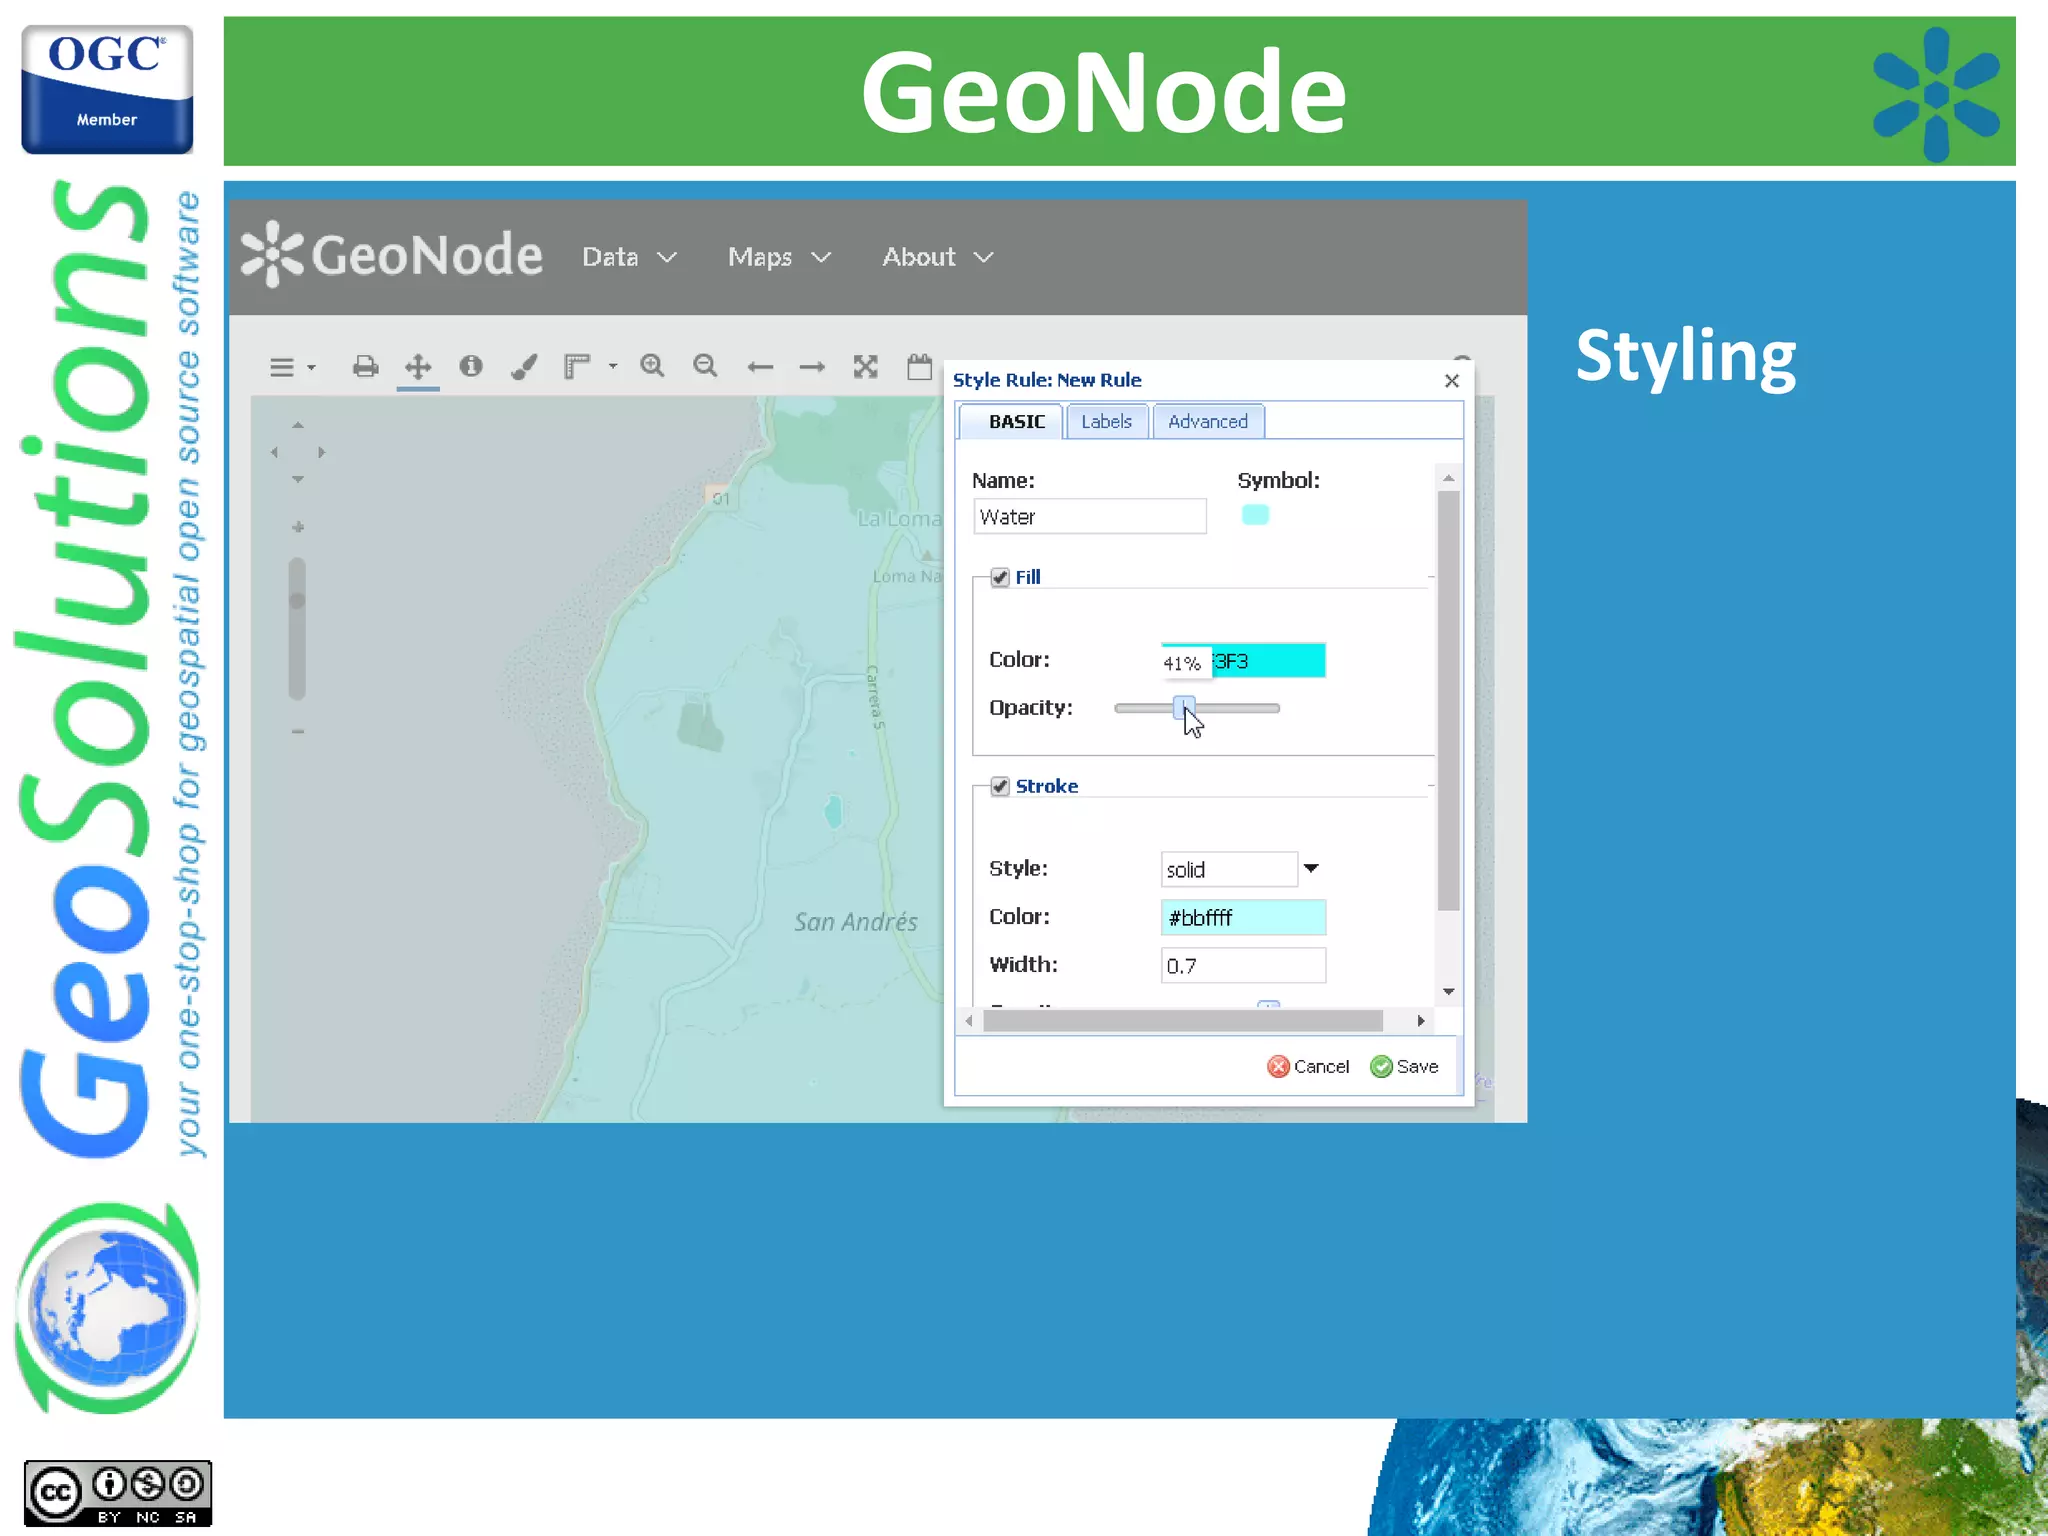
Task: Pan map down arrow
Action: (x=297, y=480)
